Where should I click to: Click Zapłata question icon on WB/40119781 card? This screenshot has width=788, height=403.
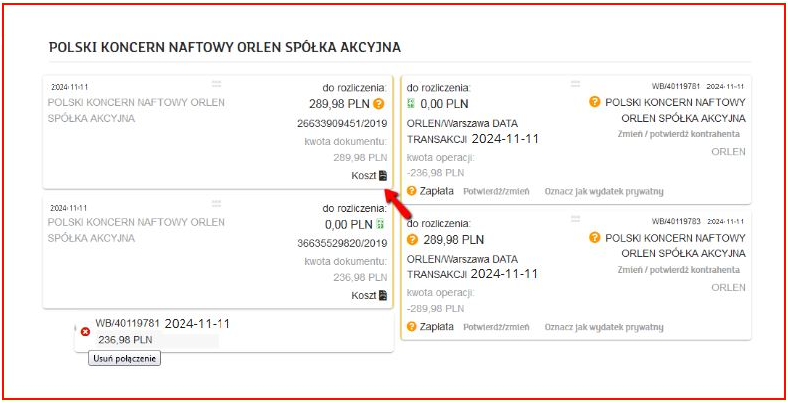click(x=412, y=191)
